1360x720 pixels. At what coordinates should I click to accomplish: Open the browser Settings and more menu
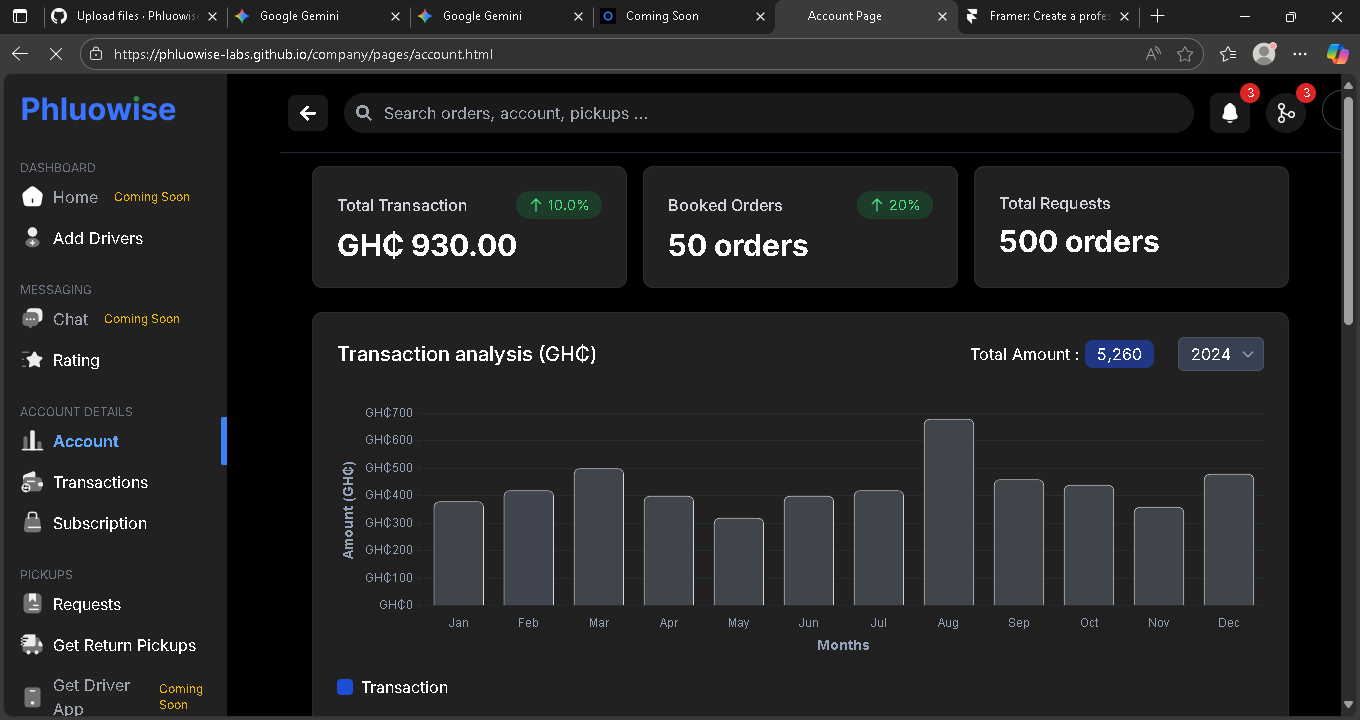1300,54
